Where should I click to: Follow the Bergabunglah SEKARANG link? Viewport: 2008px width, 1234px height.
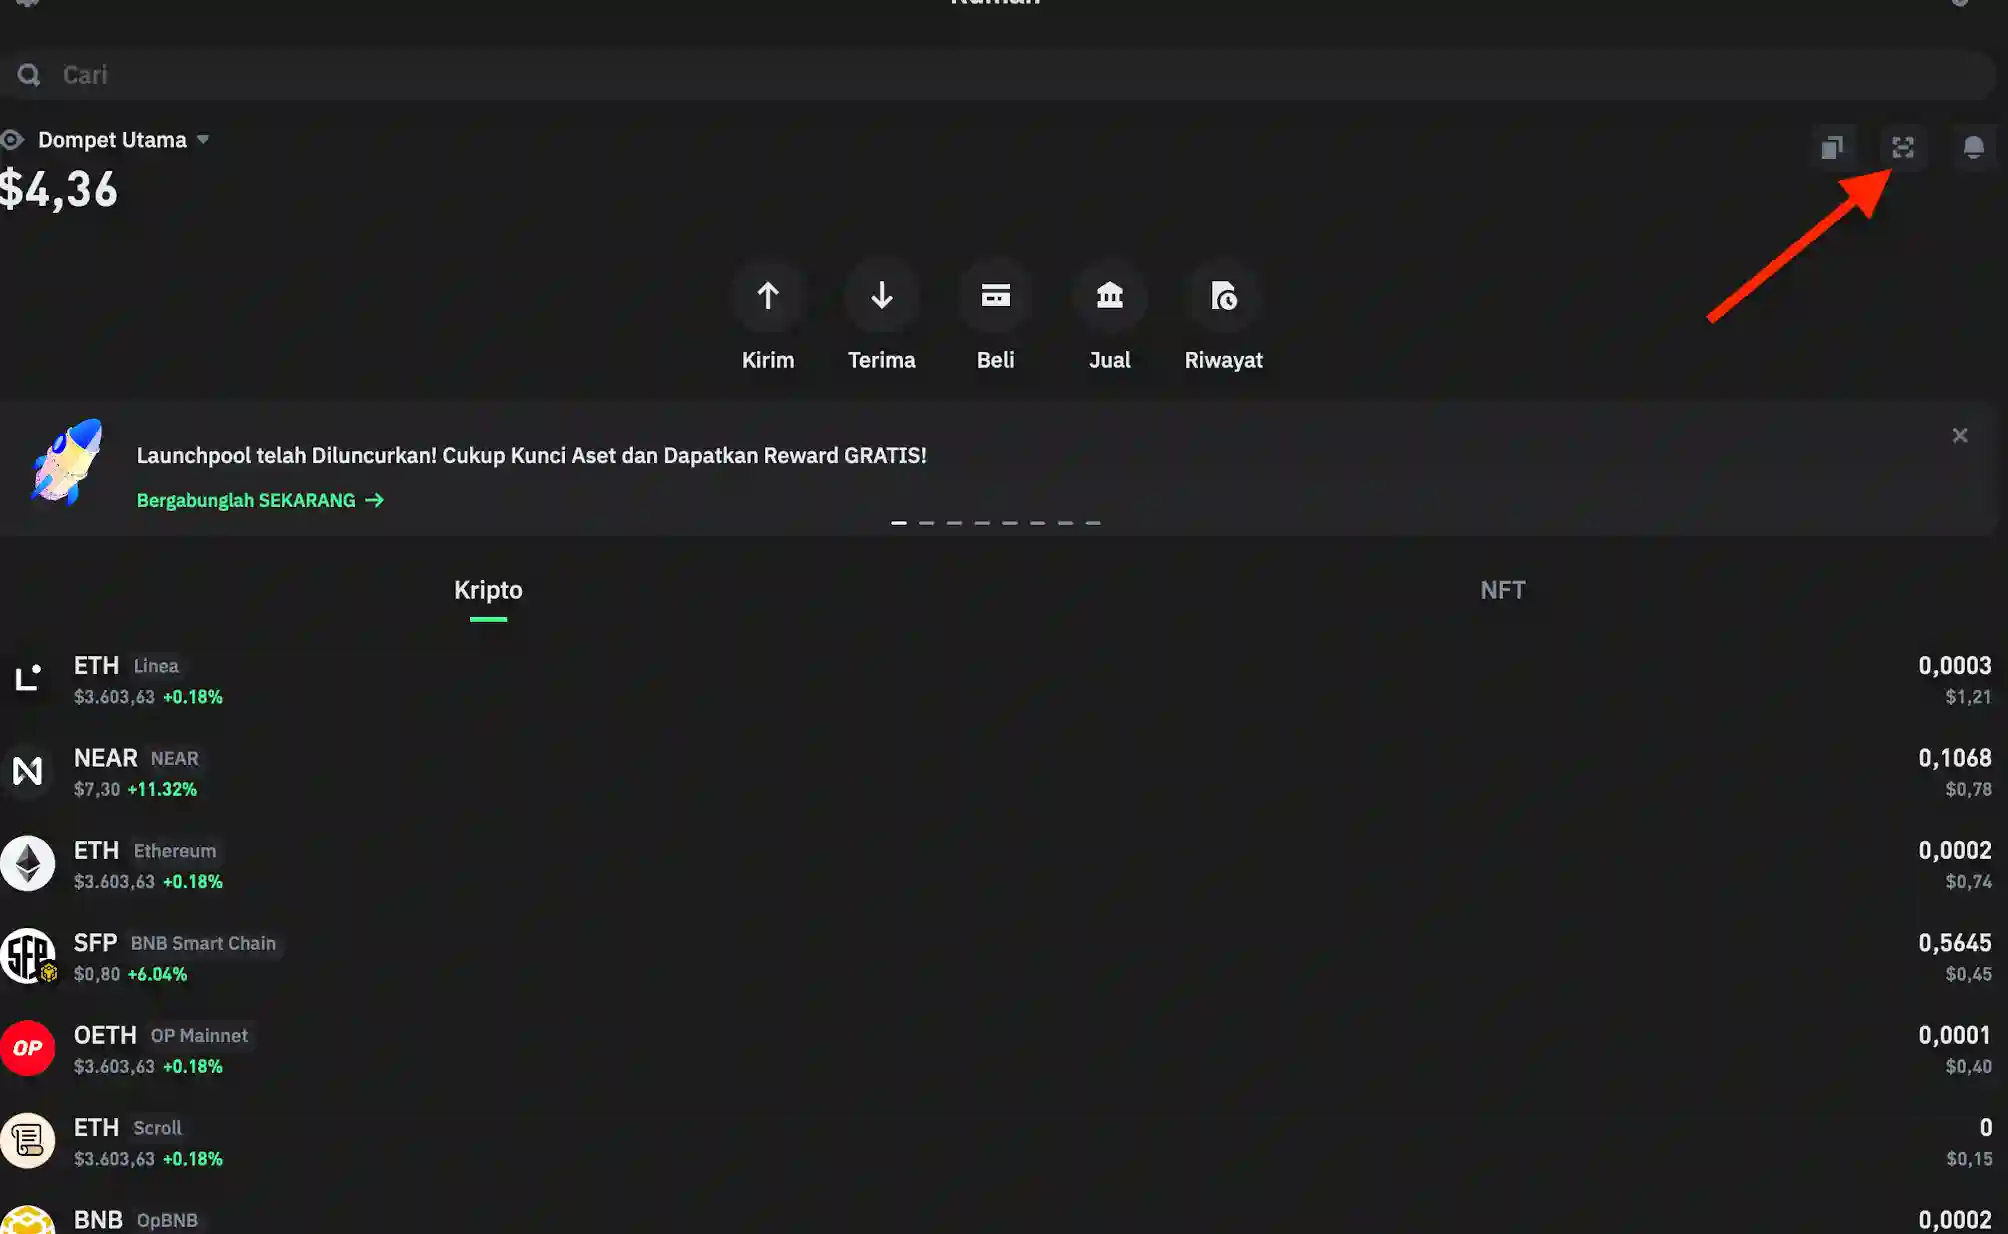(260, 500)
